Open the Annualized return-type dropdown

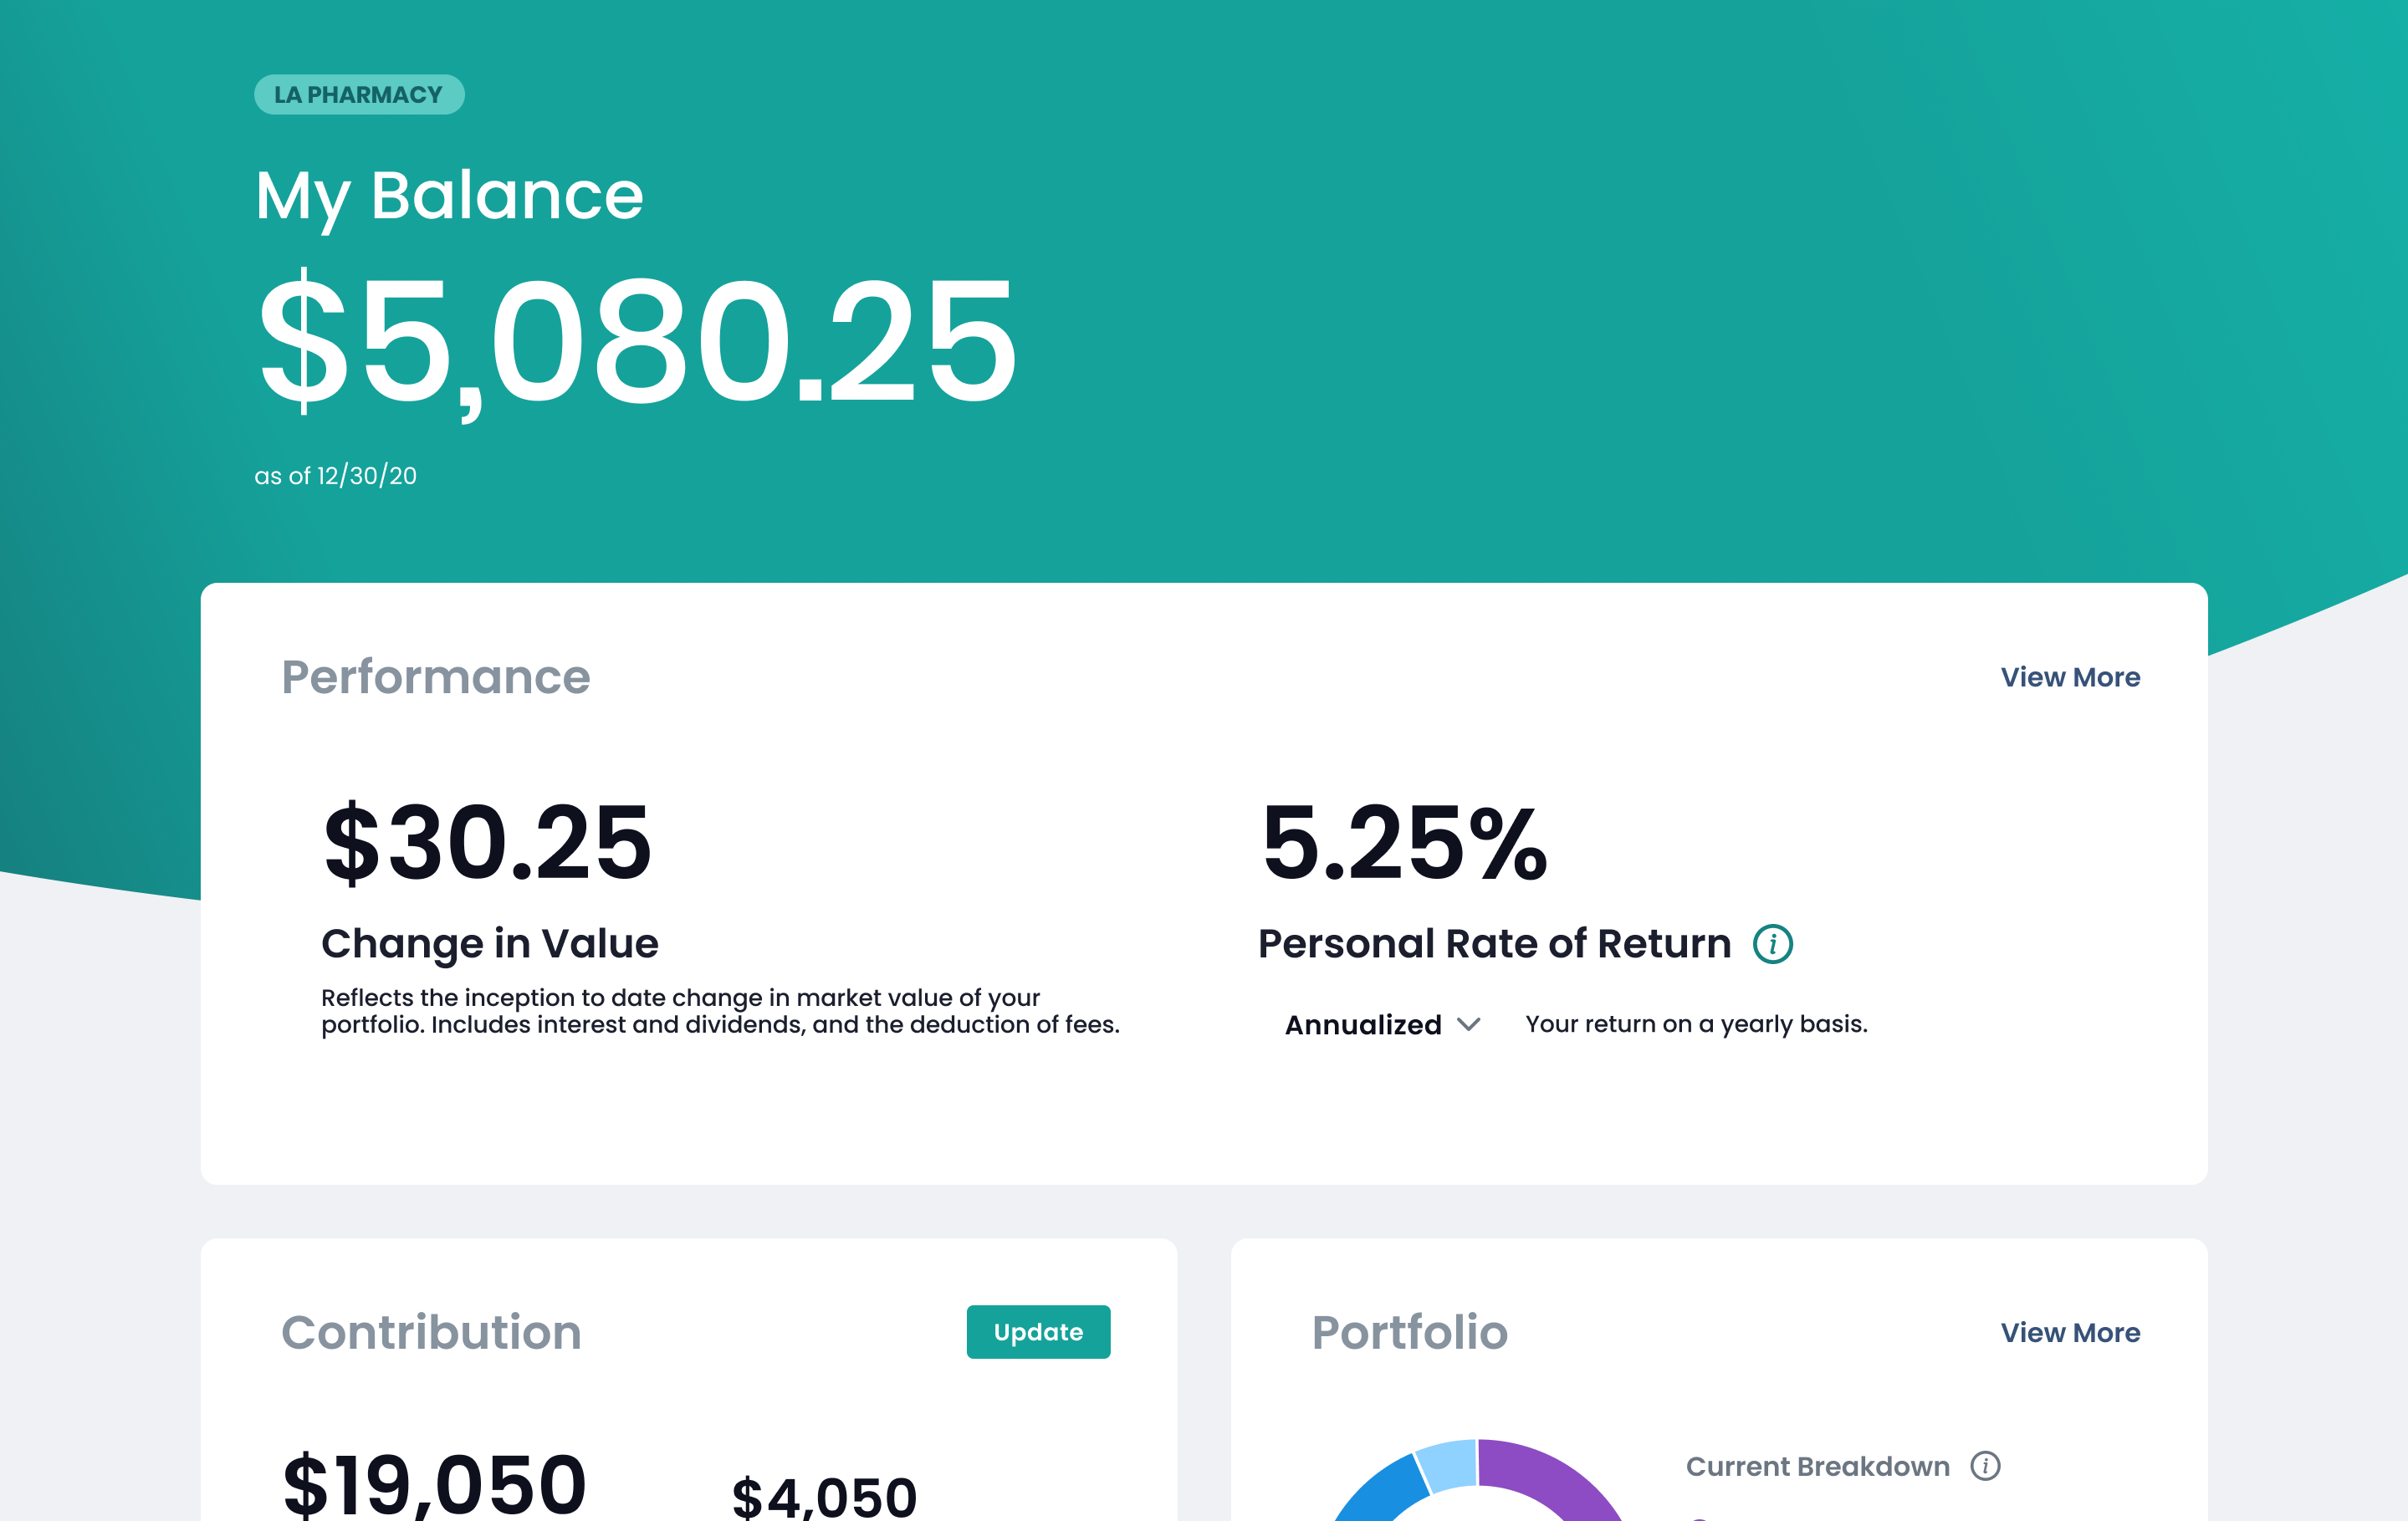pyautogui.click(x=1363, y=1025)
